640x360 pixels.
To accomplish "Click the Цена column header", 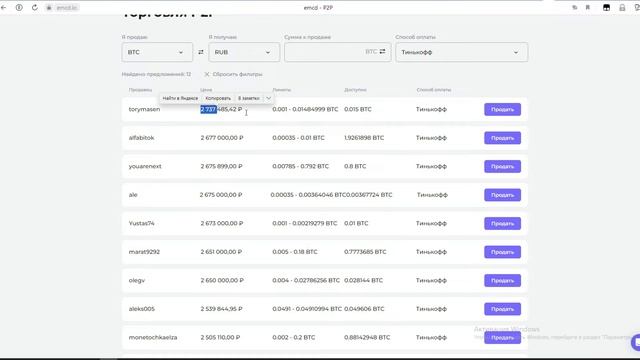I will click(x=206, y=90).
